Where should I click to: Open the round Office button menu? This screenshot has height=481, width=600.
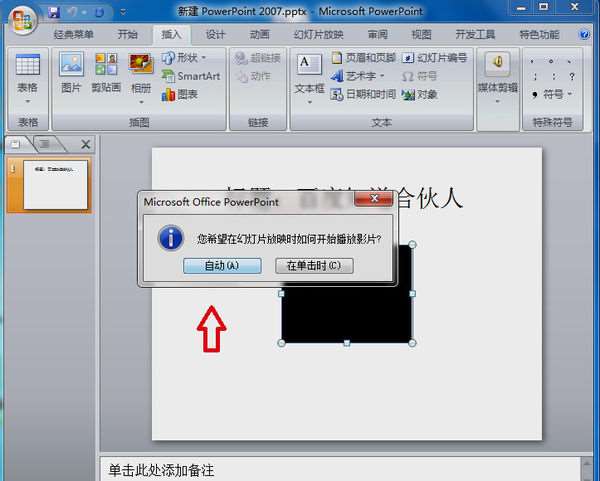(23, 21)
